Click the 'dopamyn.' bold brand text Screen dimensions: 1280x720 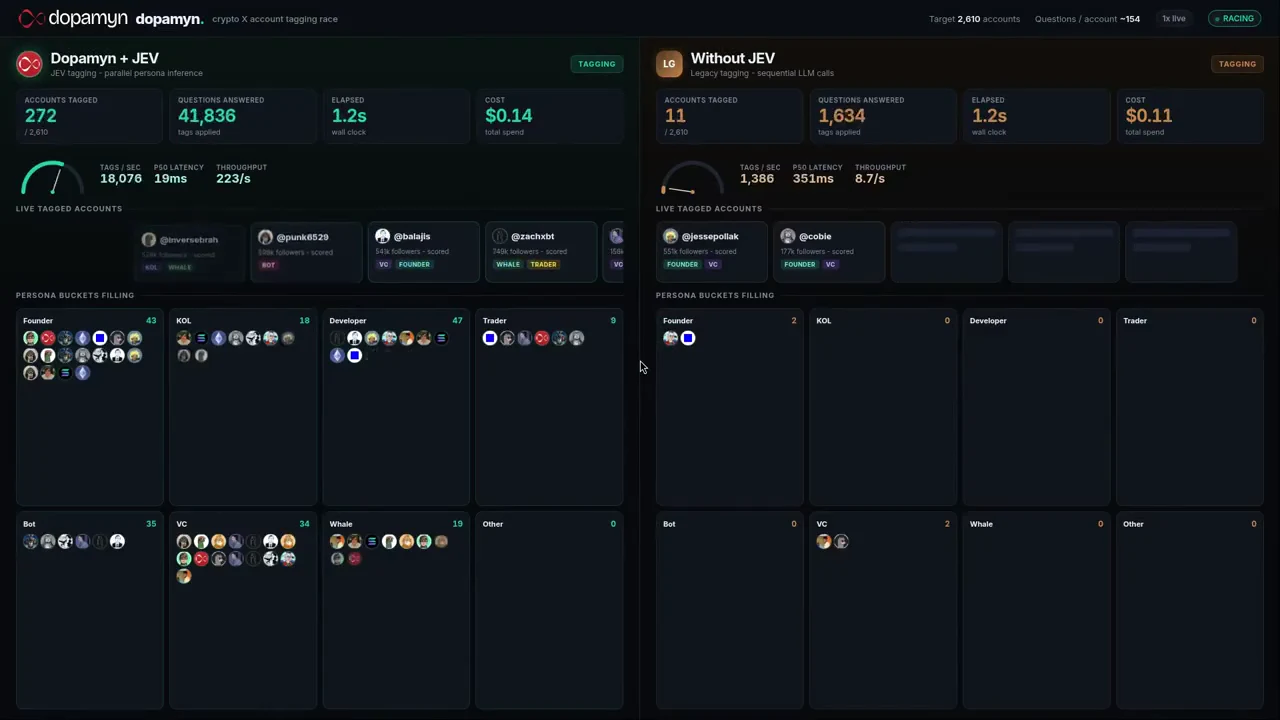[169, 19]
